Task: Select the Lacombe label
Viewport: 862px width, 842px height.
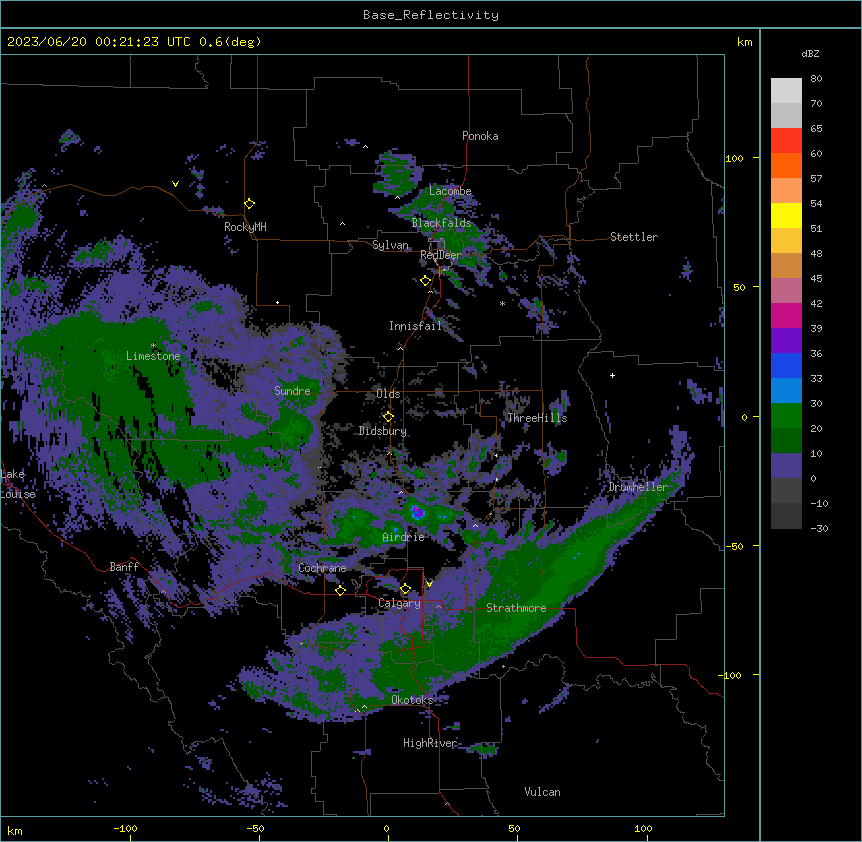Action: click(x=450, y=191)
